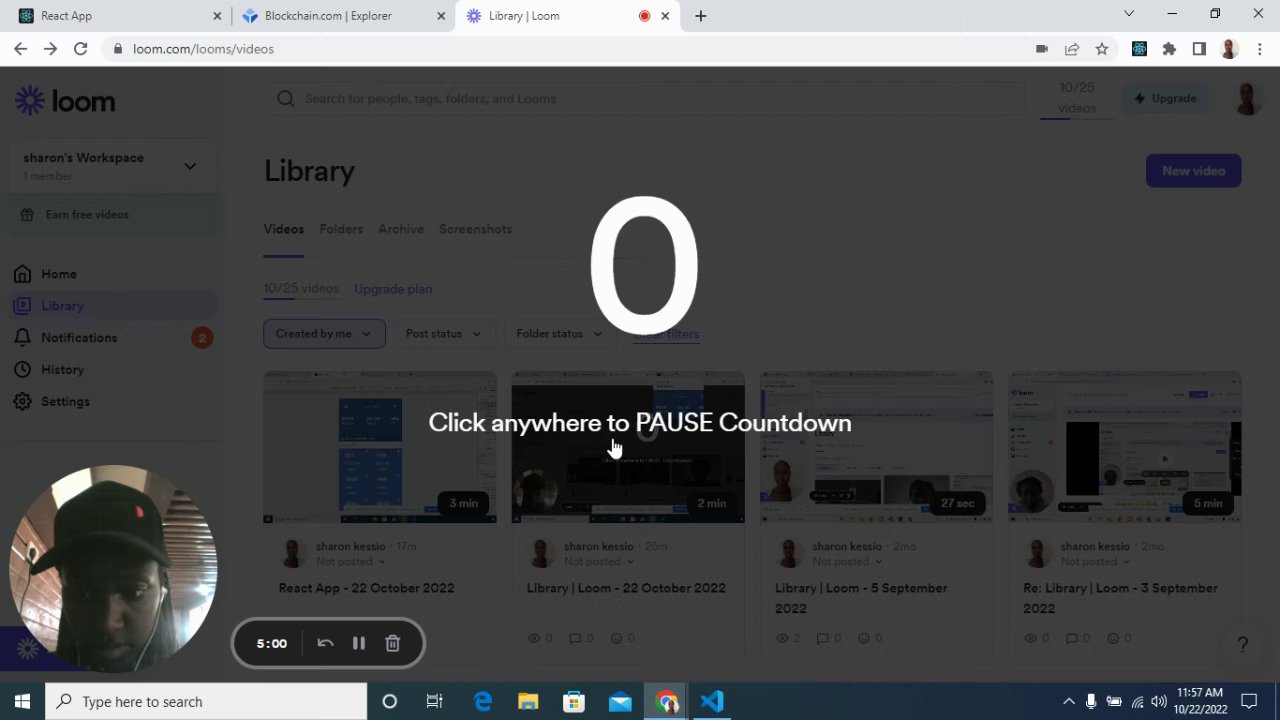Expand Not posted on React App video
This screenshot has width=1280, height=720.
pyautogui.click(x=350, y=562)
